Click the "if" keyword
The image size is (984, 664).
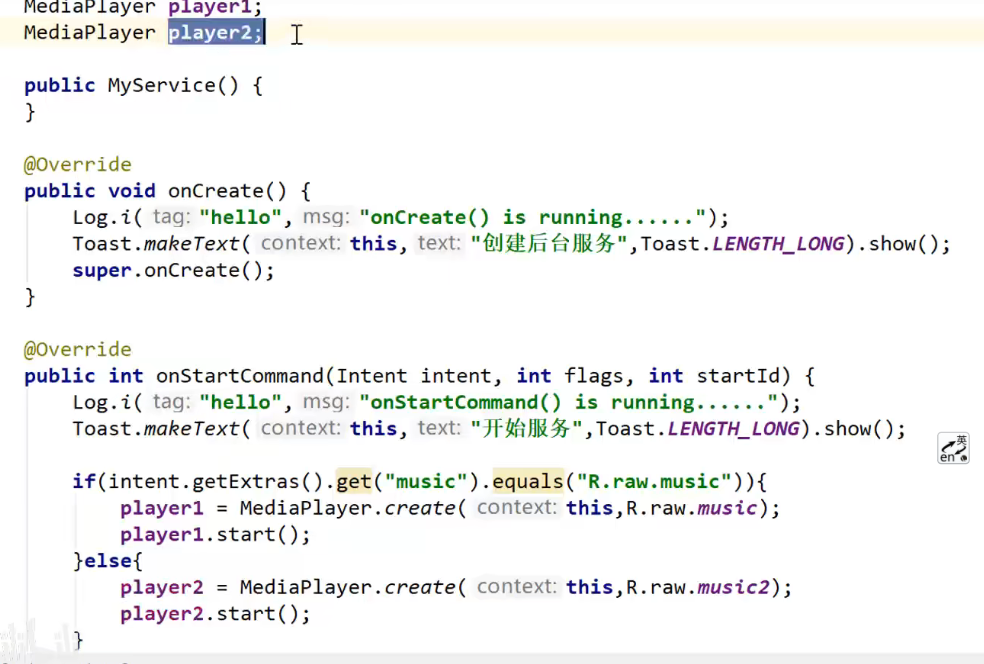[84, 481]
